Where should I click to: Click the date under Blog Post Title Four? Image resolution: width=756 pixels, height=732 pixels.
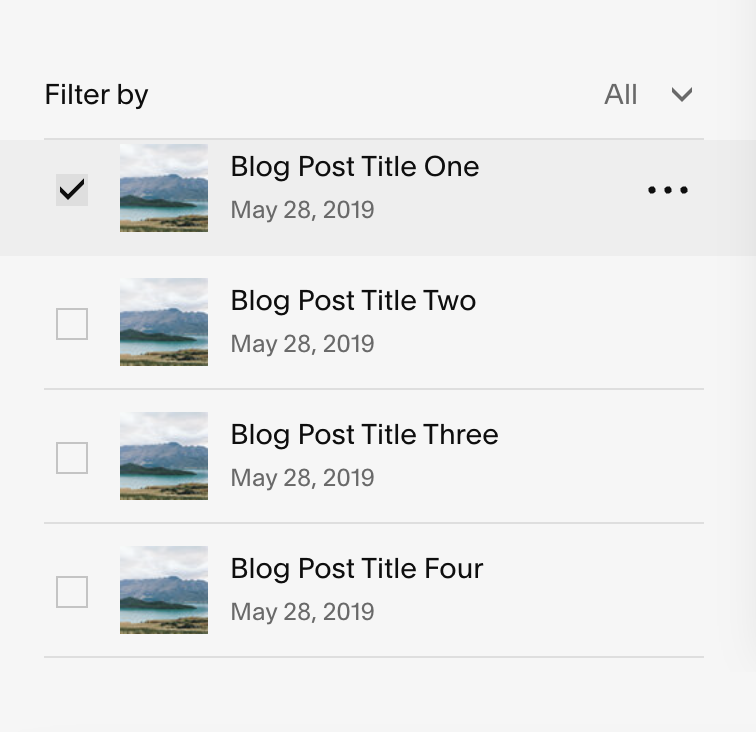[x=302, y=612]
